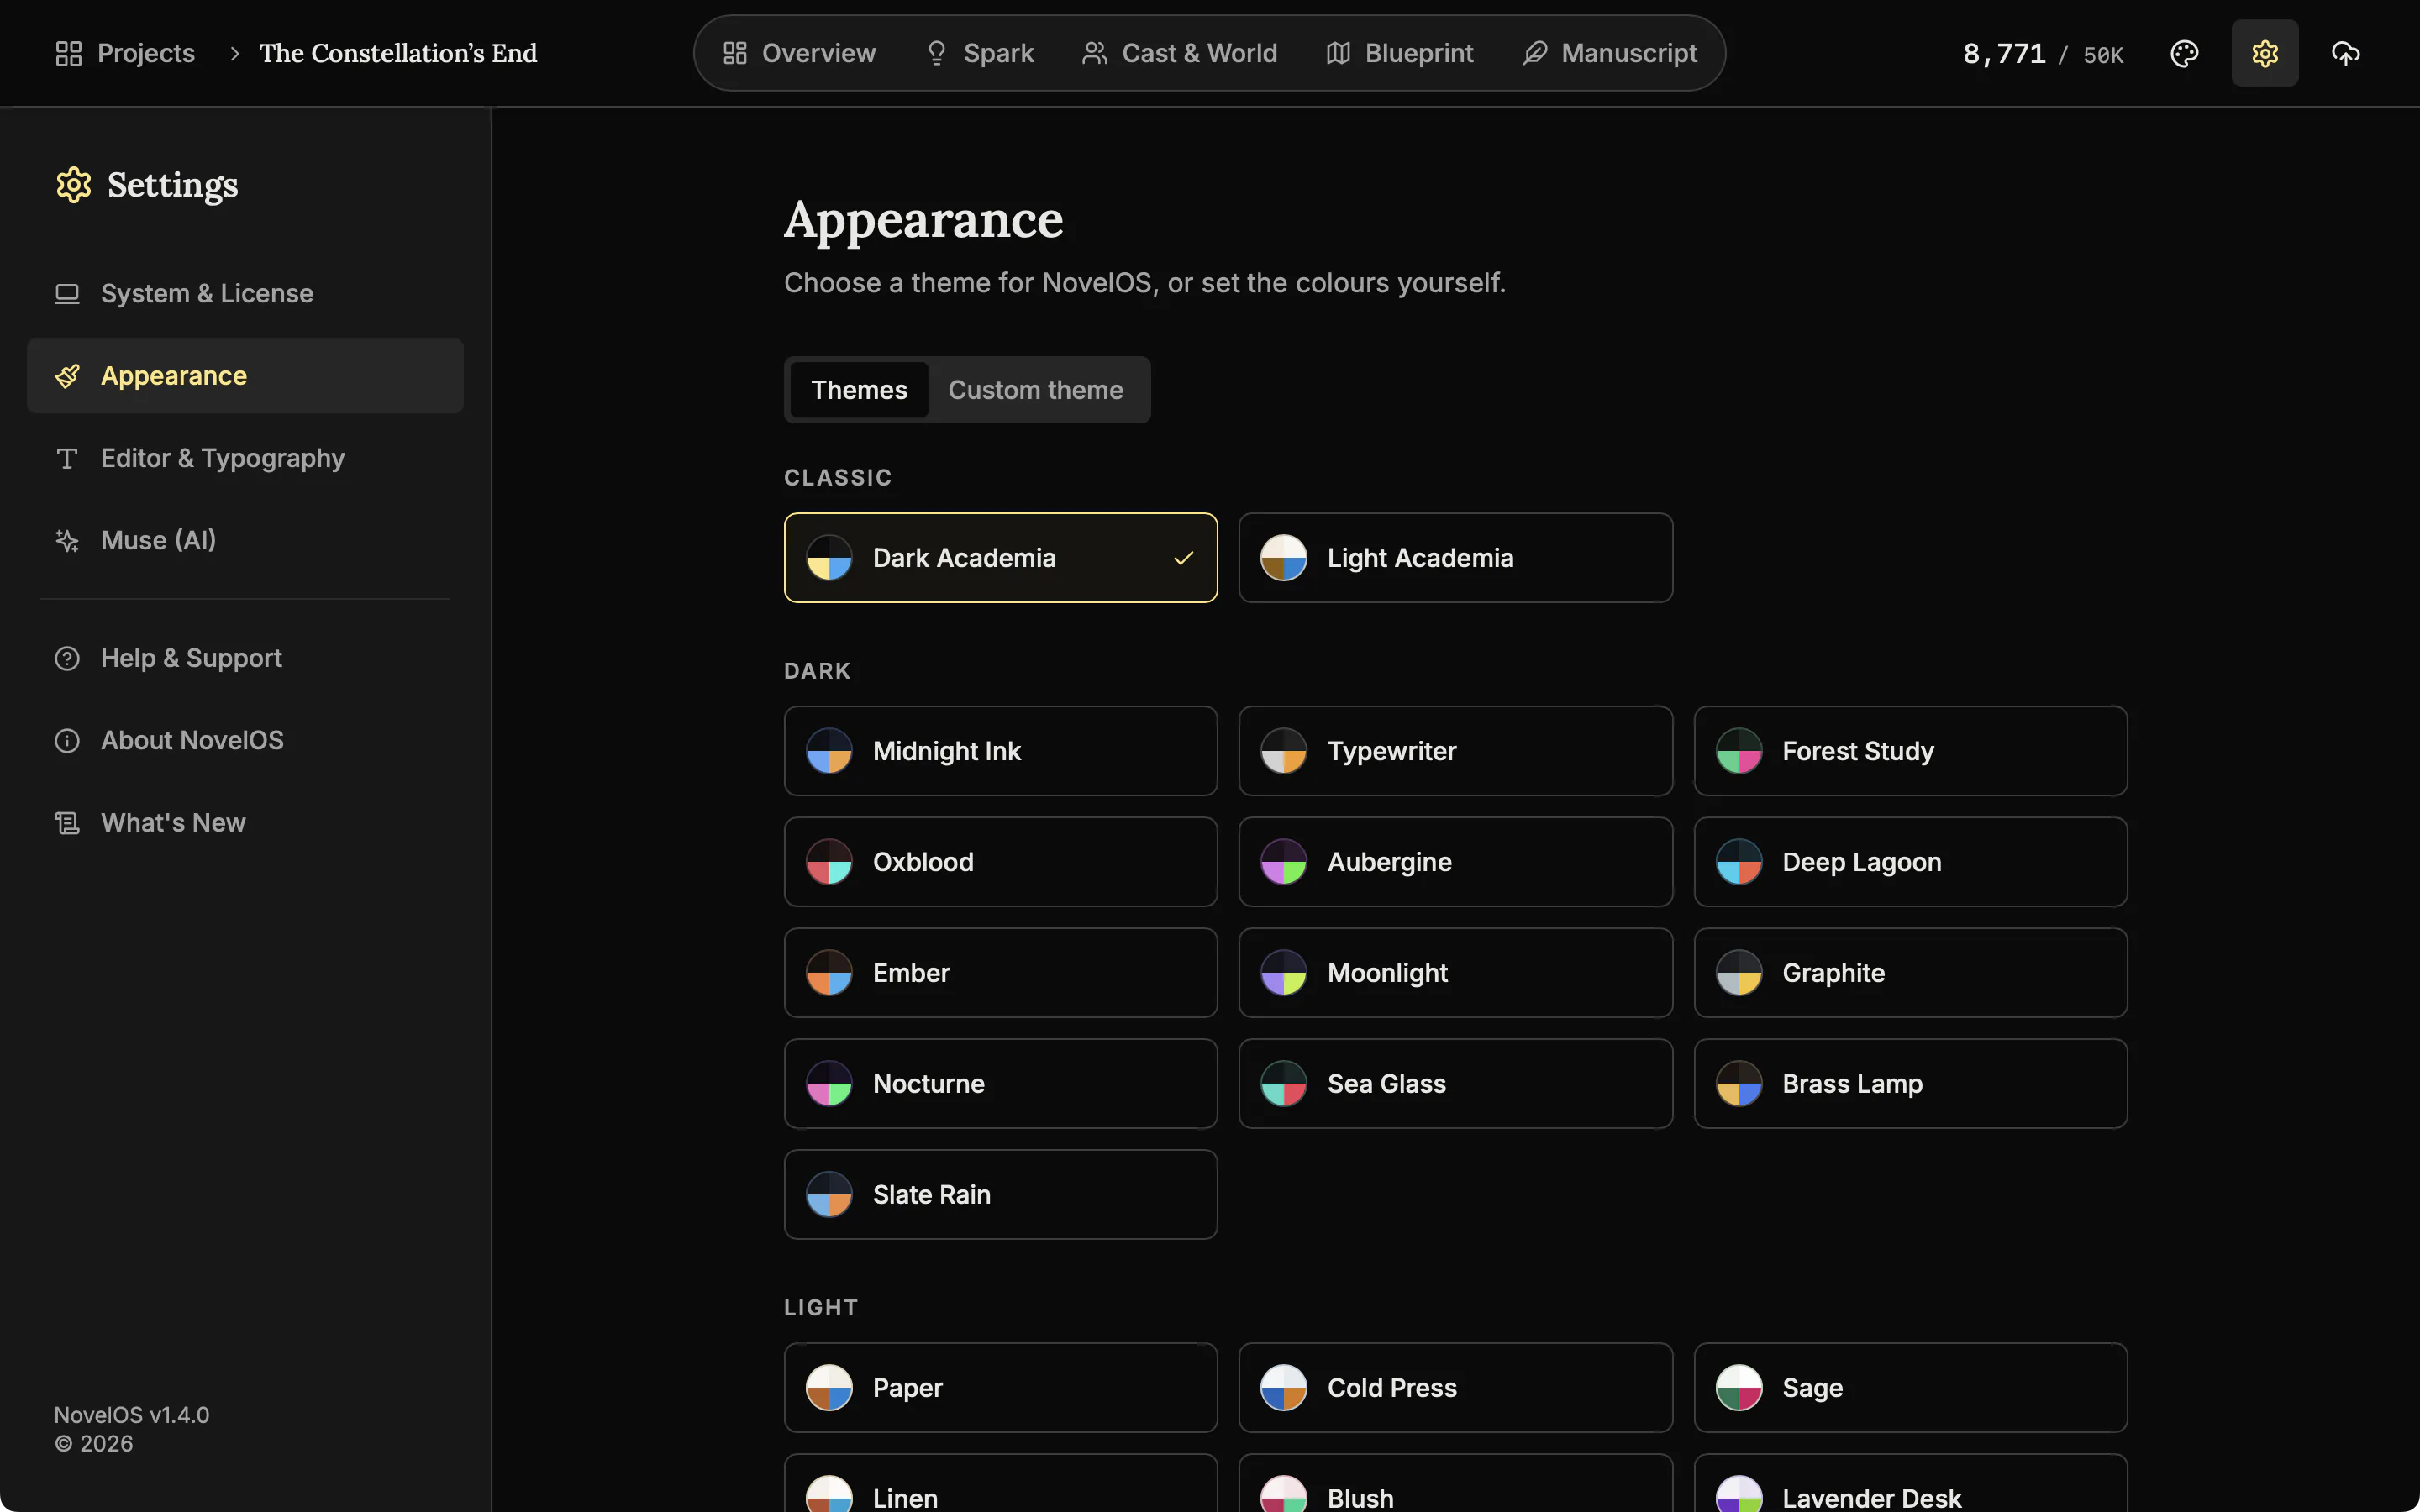Screen dimensions: 2420x1512
Task: Click the Cast & World people icon
Action: 1094,53
